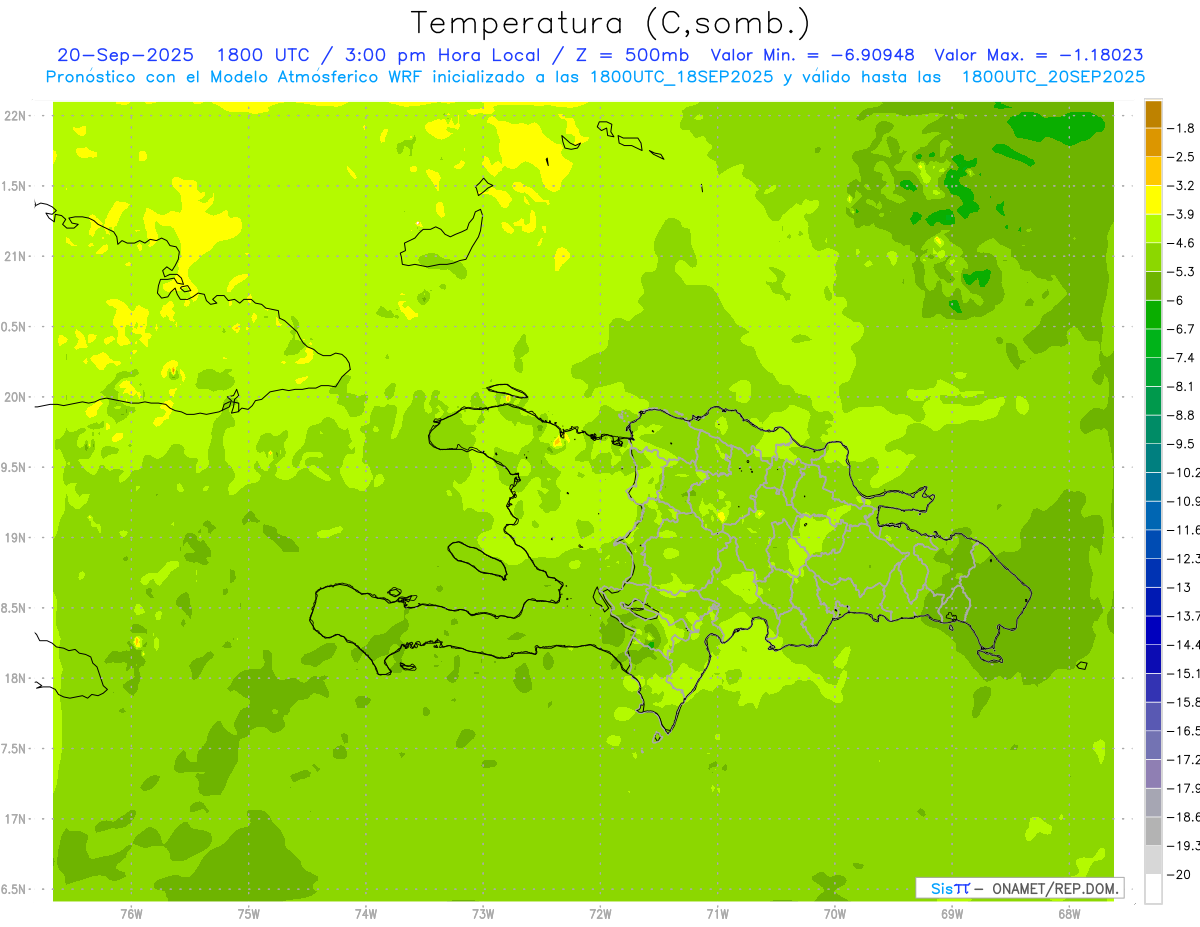
Task: Click the white swatch at the colorbar bottom
Action: [x=1153, y=889]
